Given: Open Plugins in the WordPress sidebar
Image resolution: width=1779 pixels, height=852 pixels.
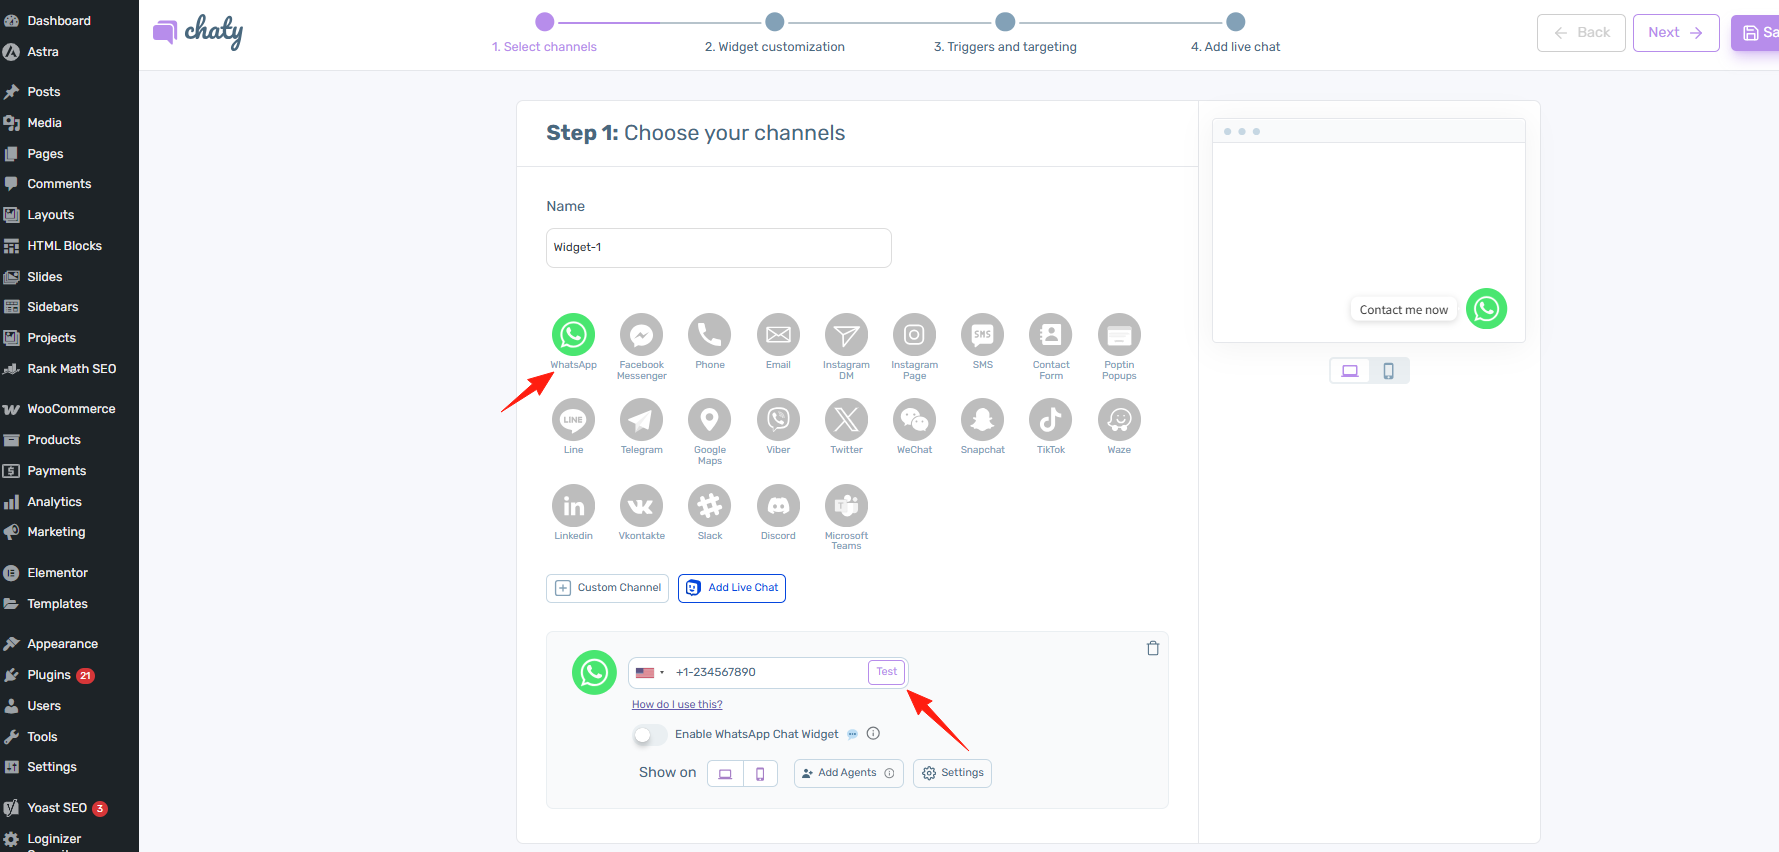Looking at the screenshot, I should (x=49, y=675).
